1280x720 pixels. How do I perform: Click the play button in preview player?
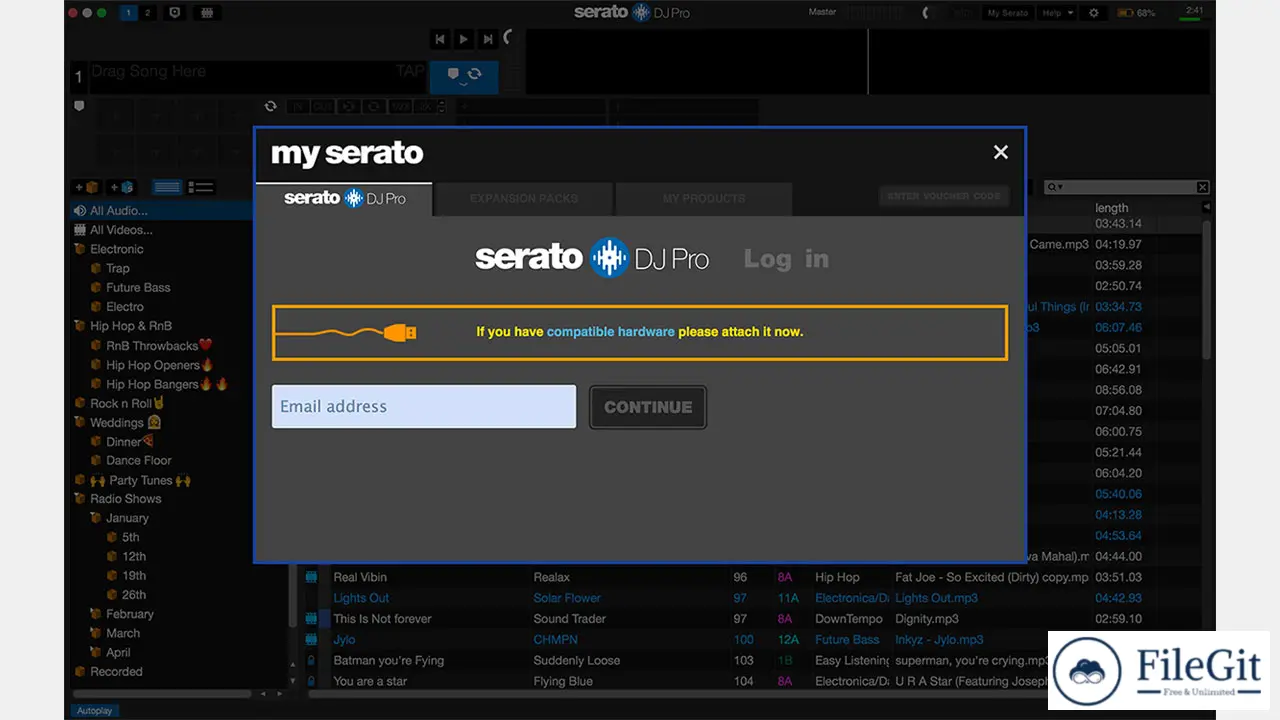pos(463,39)
